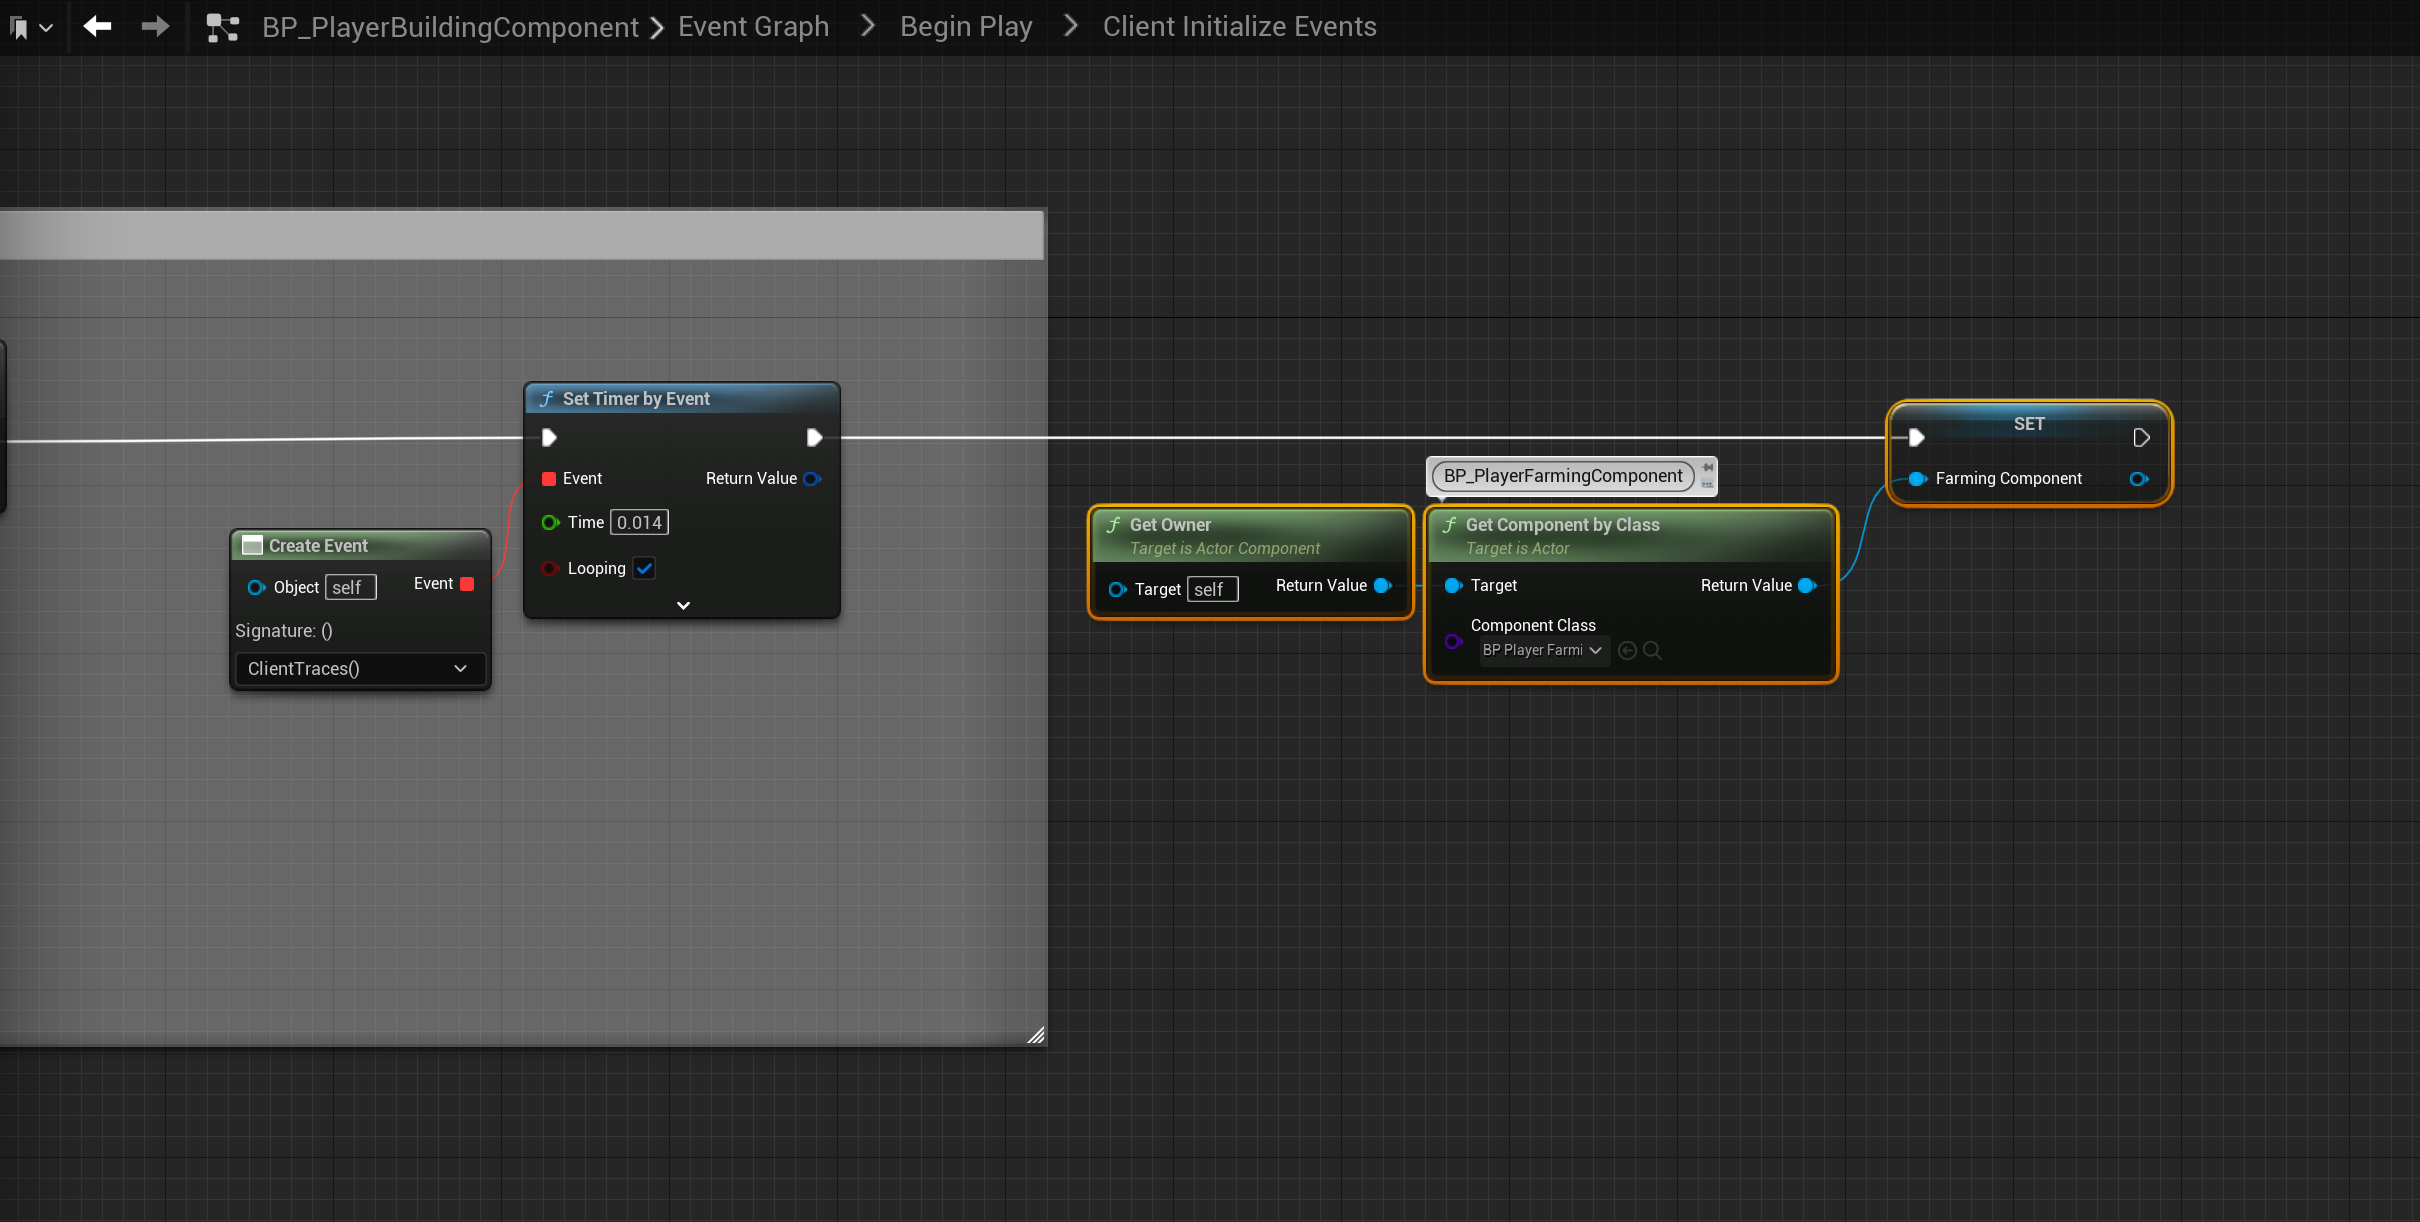The height and width of the screenshot is (1222, 2420).
Task: Click the use-selected arrow next to Component Class
Action: 1627,651
